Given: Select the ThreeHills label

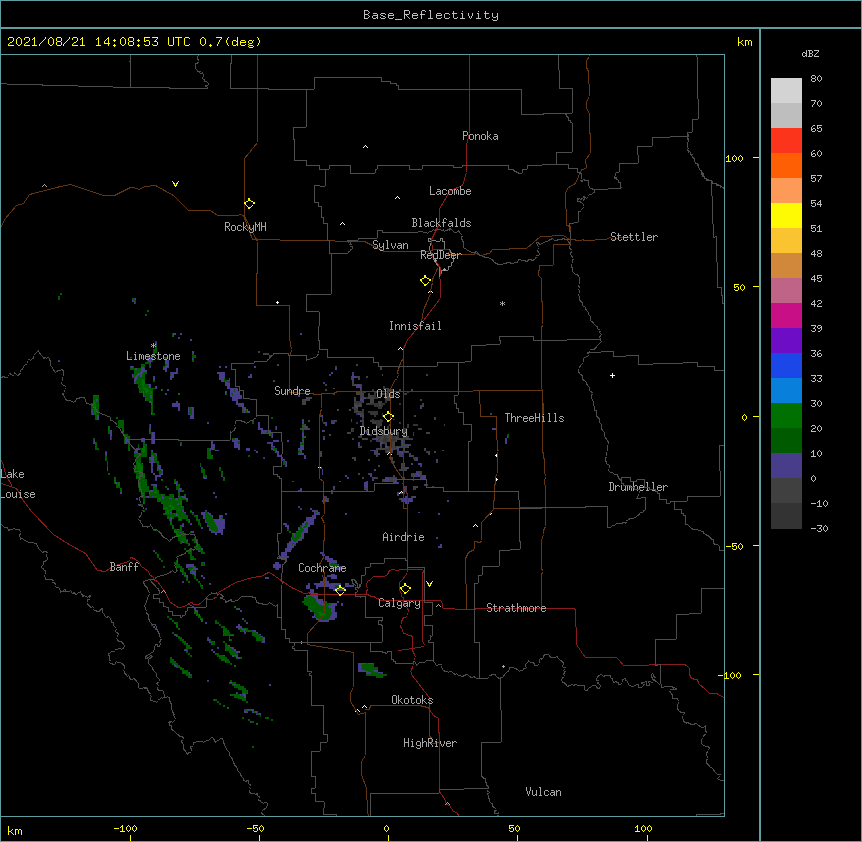Looking at the screenshot, I should pyautogui.click(x=534, y=418).
